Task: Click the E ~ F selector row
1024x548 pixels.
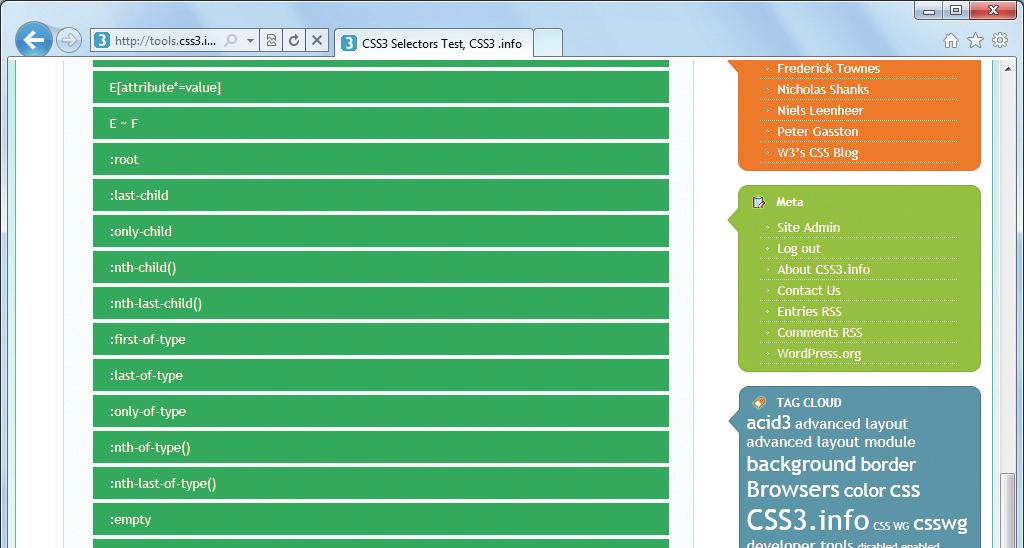Action: (381, 123)
